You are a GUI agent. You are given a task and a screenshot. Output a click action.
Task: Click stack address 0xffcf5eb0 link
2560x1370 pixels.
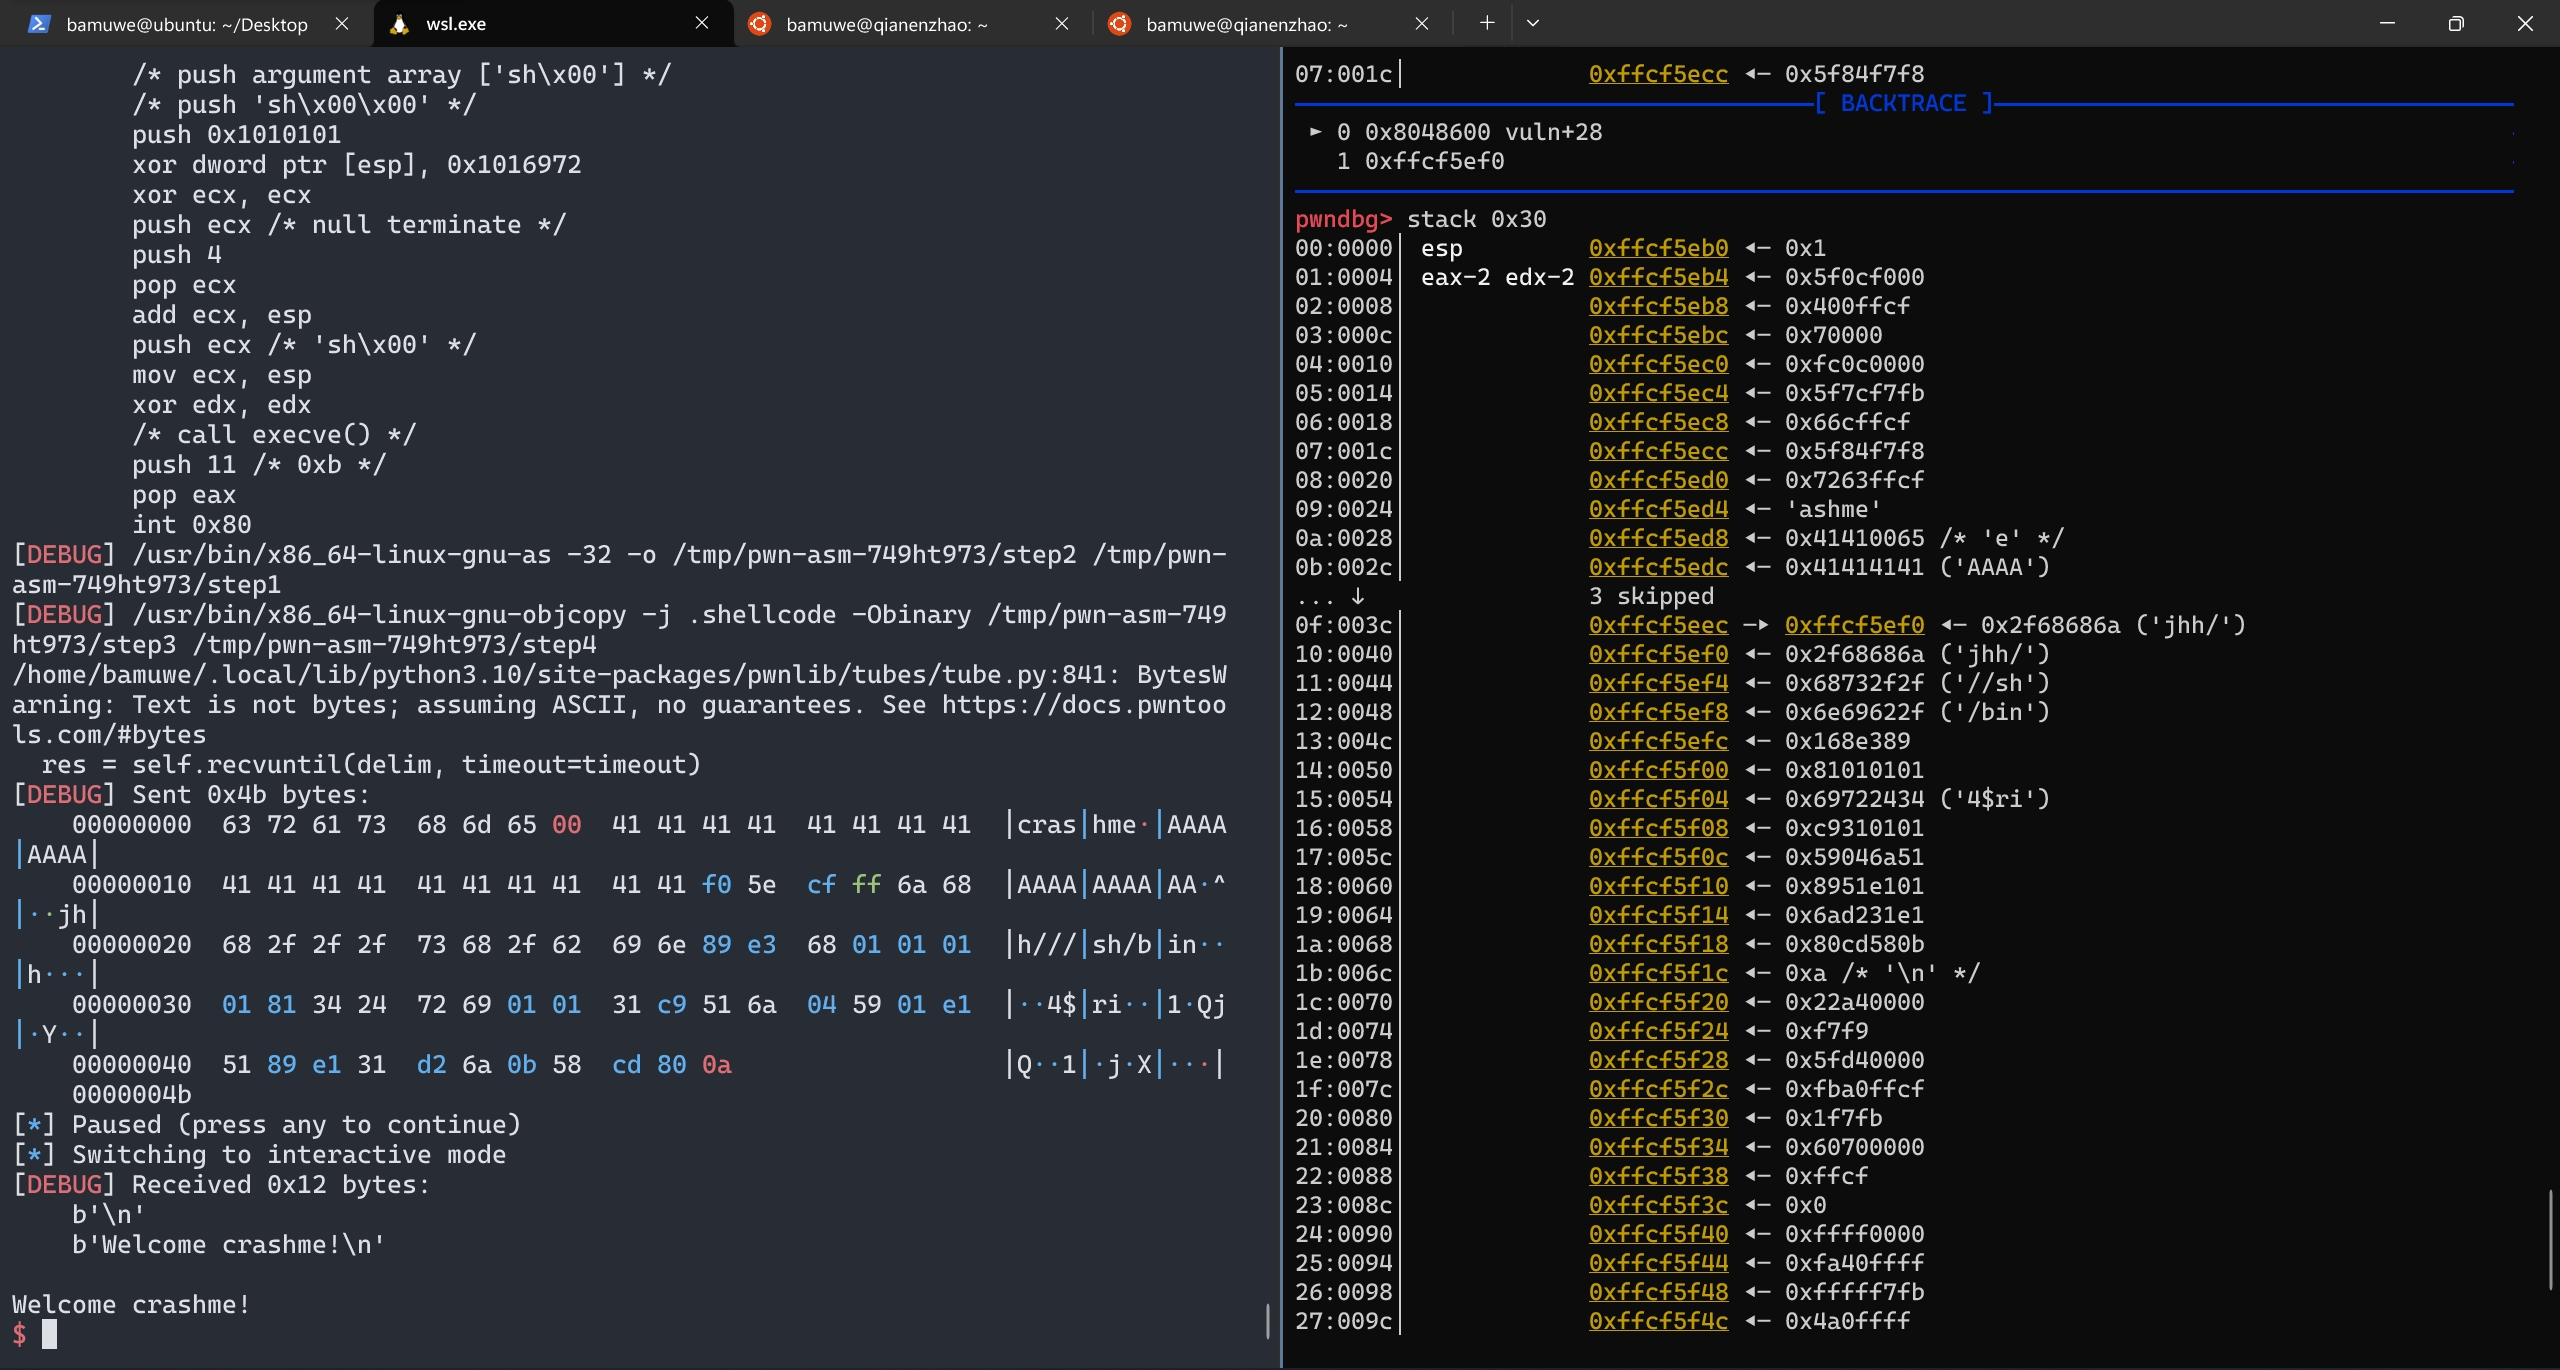point(1658,248)
